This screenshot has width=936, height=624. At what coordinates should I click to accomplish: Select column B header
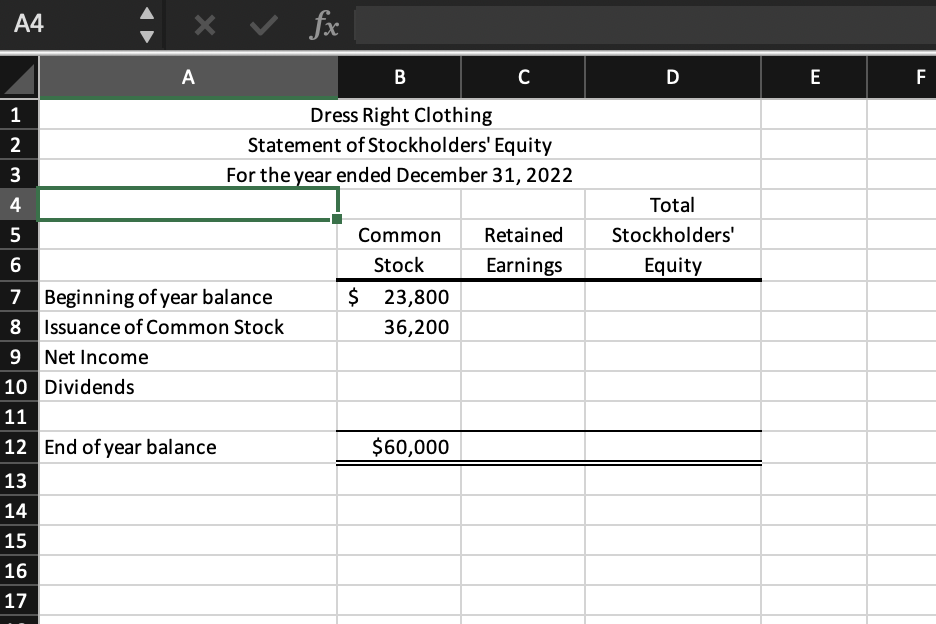[x=398, y=77]
